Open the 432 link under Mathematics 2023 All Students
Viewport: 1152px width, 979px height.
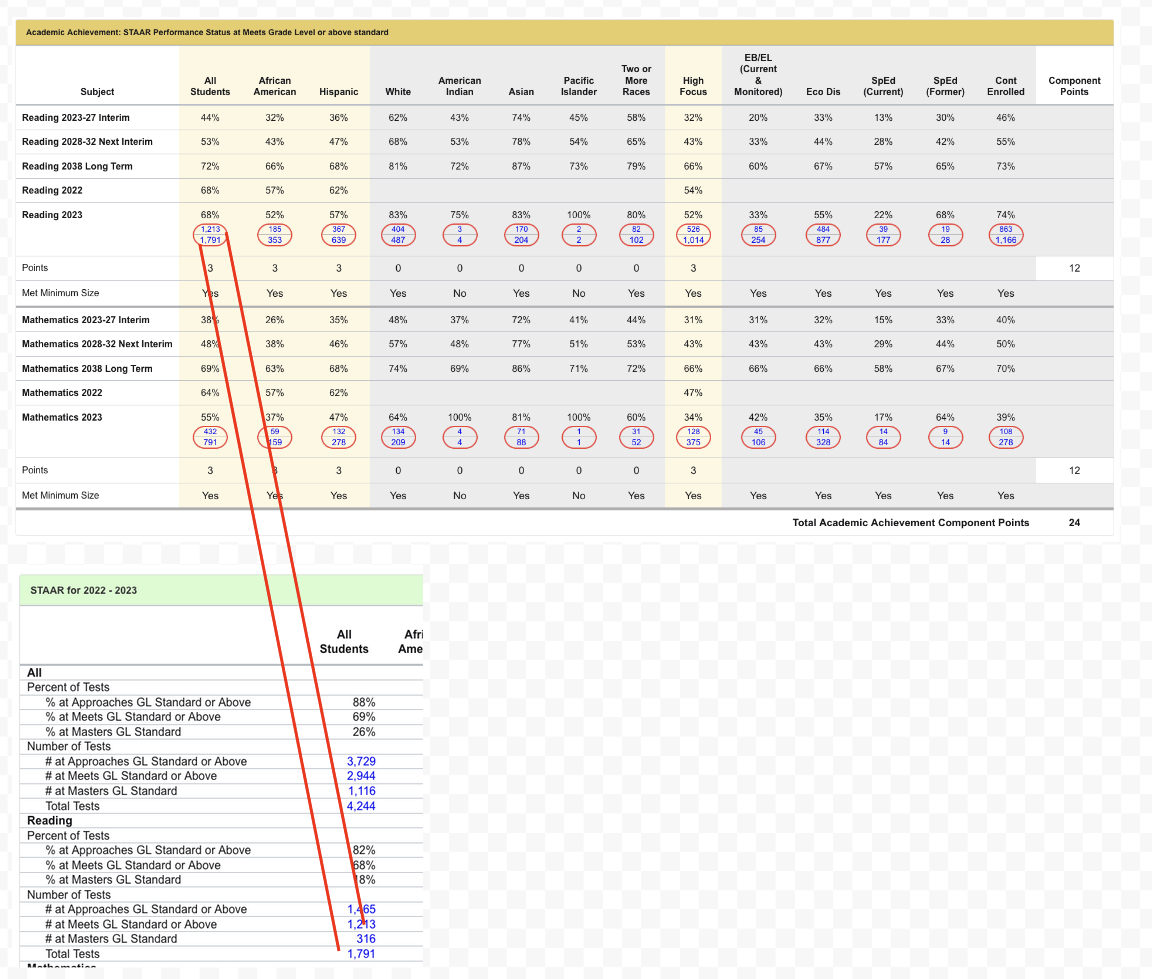click(210, 432)
